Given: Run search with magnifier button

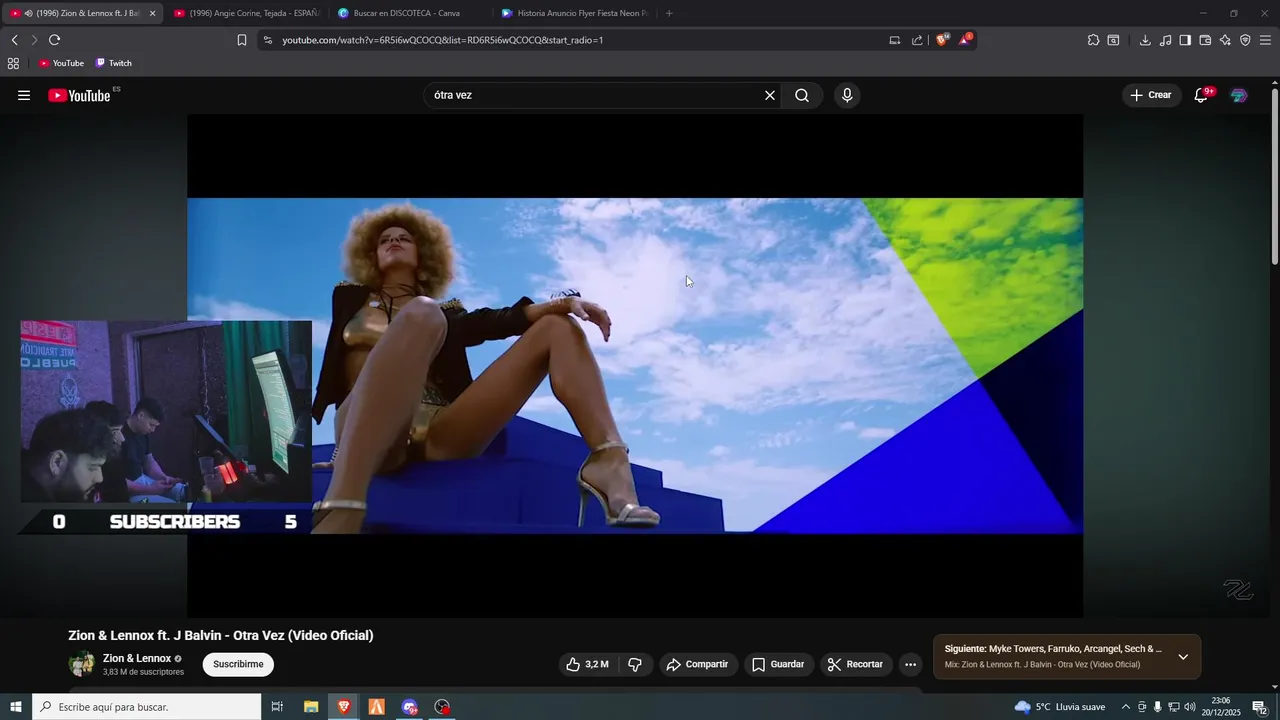Looking at the screenshot, I should 802,95.
